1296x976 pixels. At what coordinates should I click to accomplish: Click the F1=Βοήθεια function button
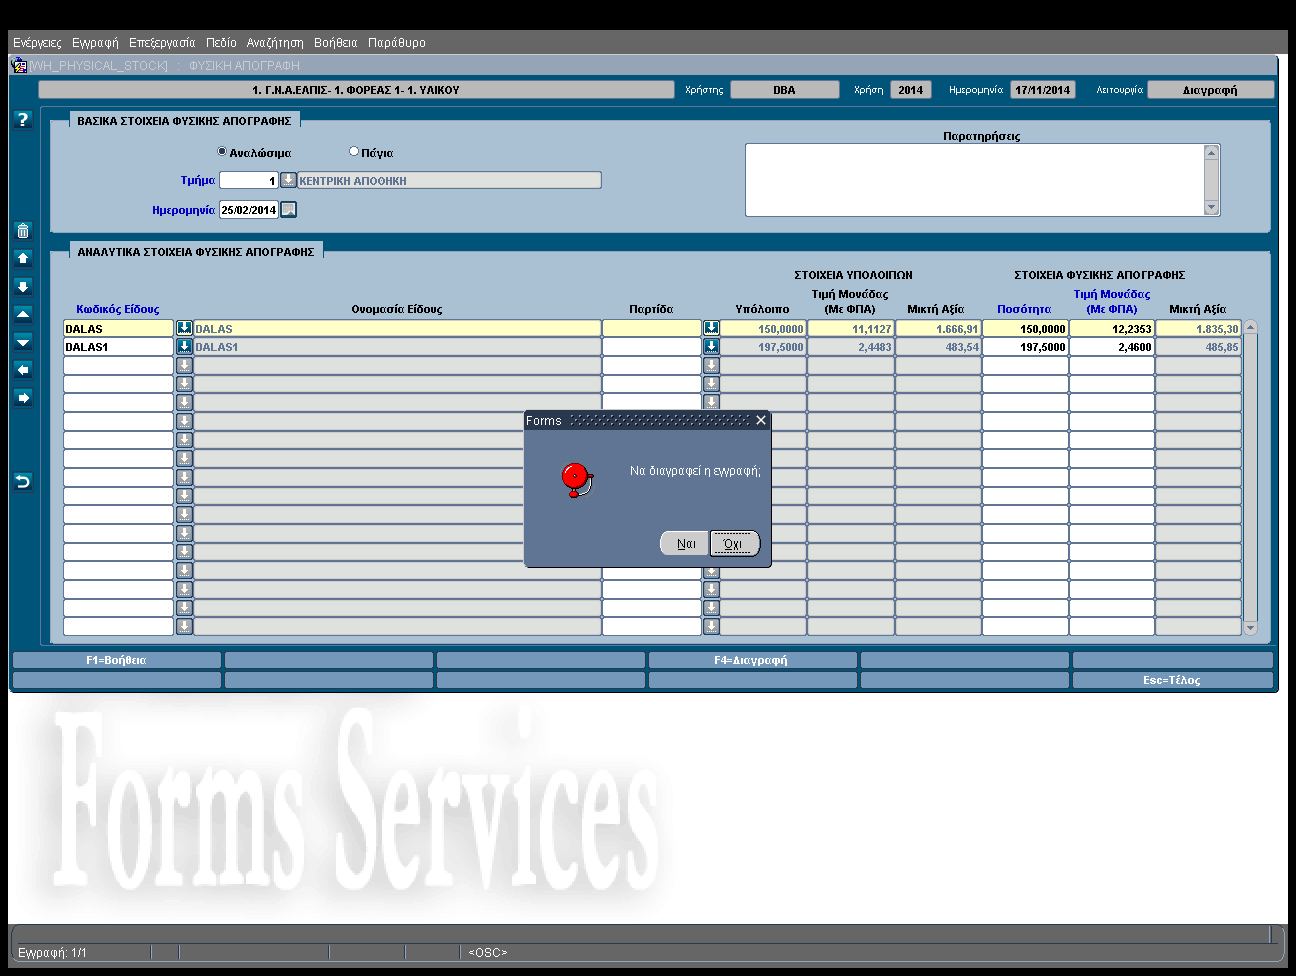pyautogui.click(x=116, y=660)
